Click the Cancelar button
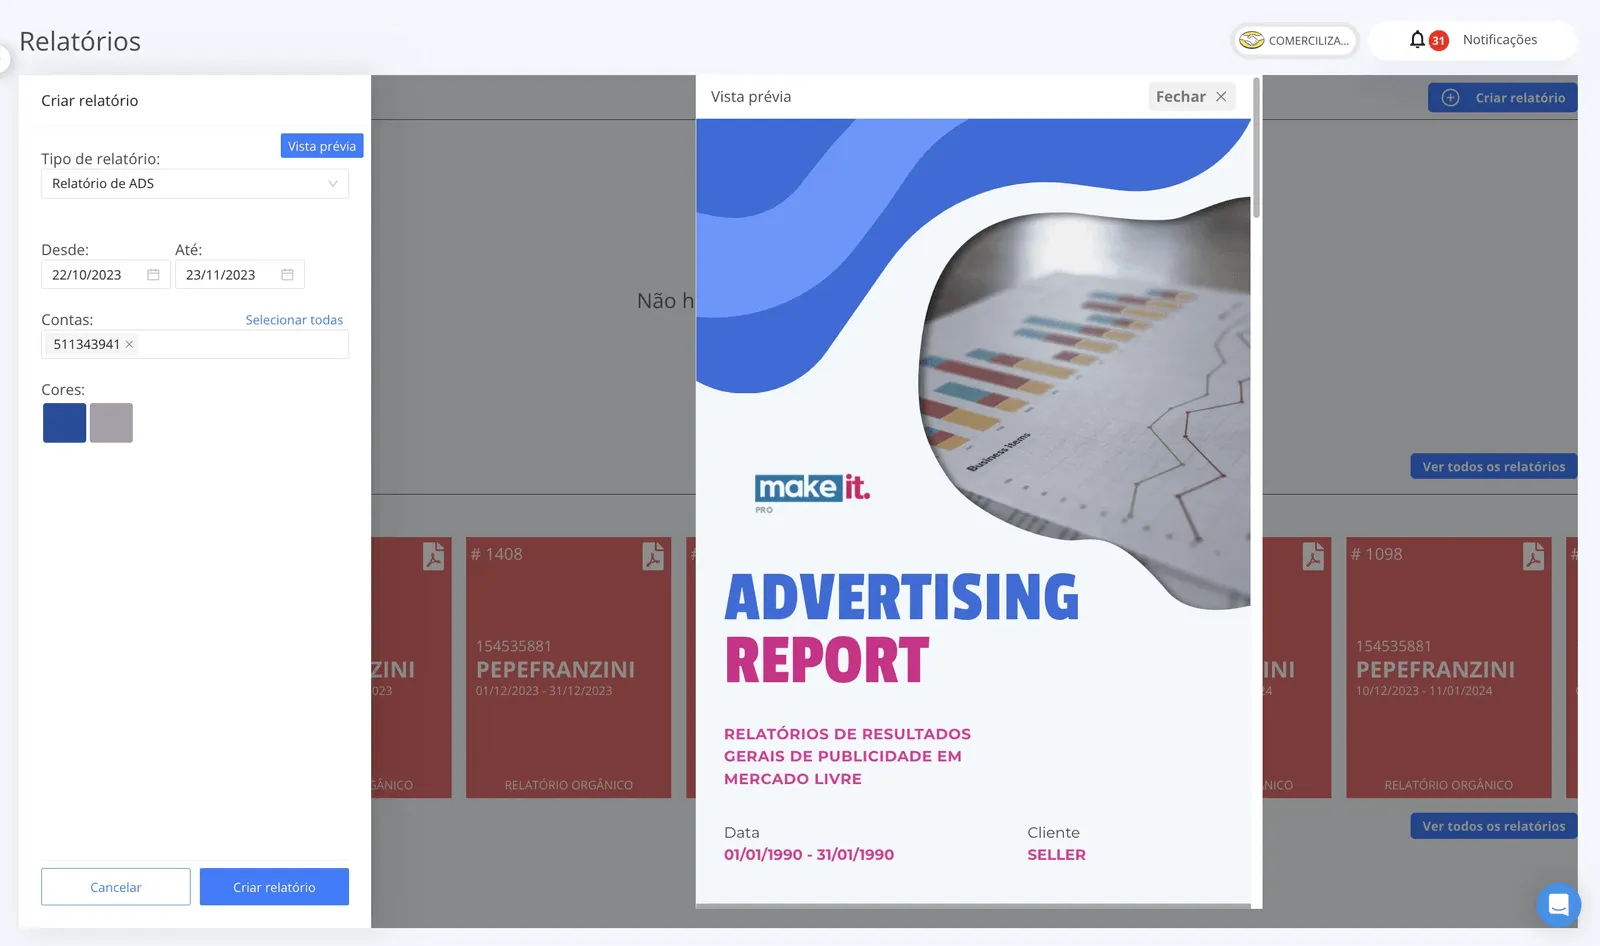1600x946 pixels. pos(116,887)
